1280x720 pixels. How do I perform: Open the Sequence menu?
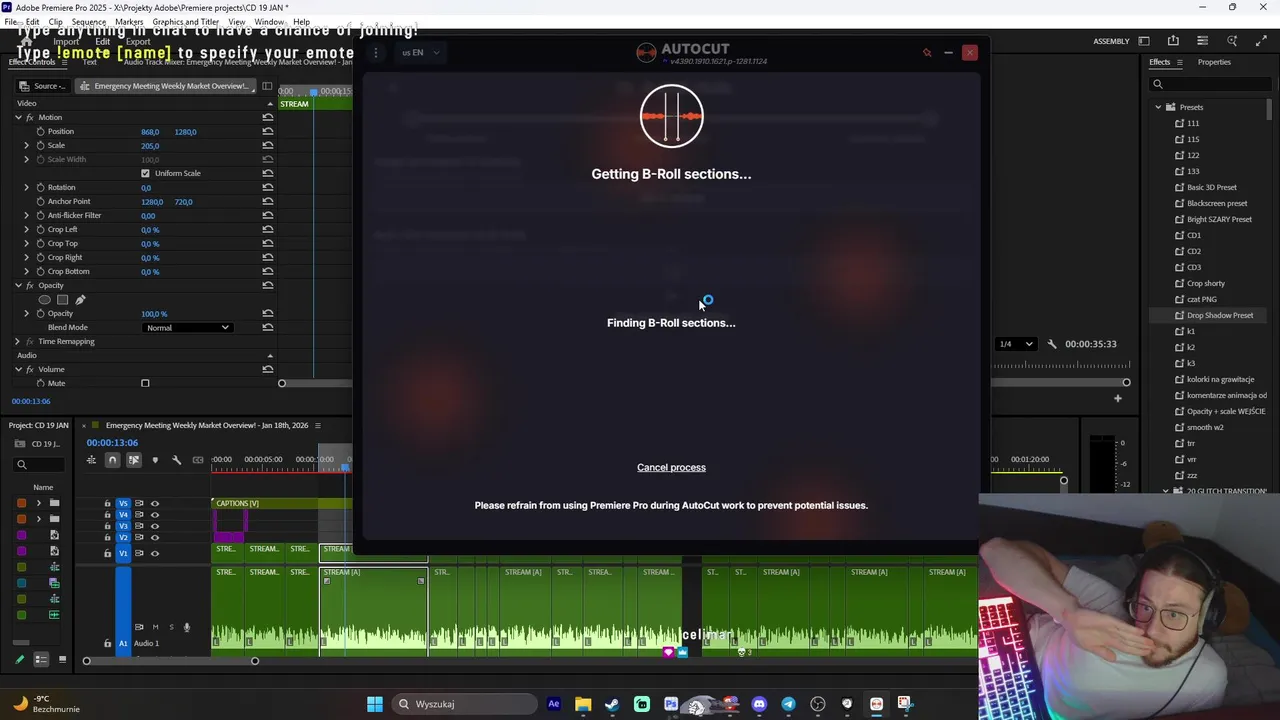click(89, 21)
